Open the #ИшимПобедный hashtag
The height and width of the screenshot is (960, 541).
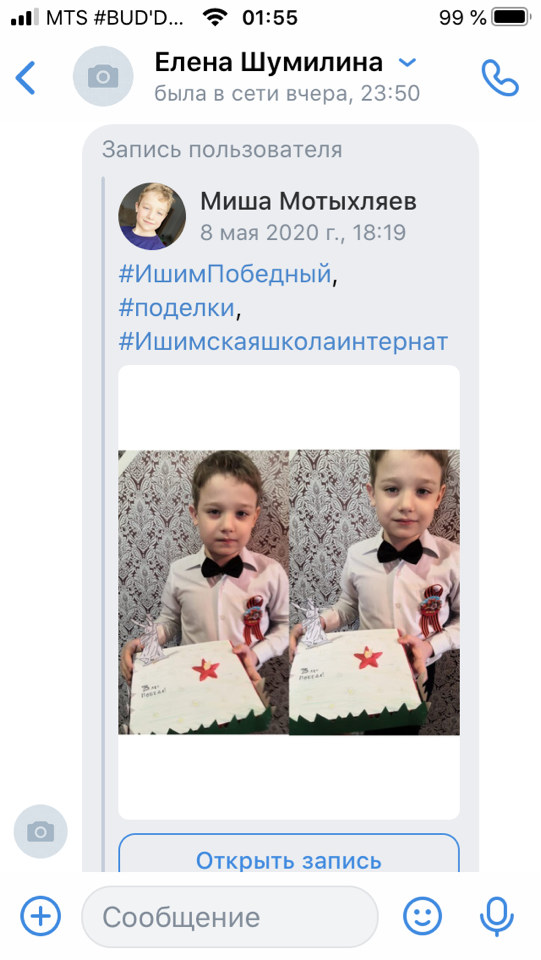coord(225,273)
